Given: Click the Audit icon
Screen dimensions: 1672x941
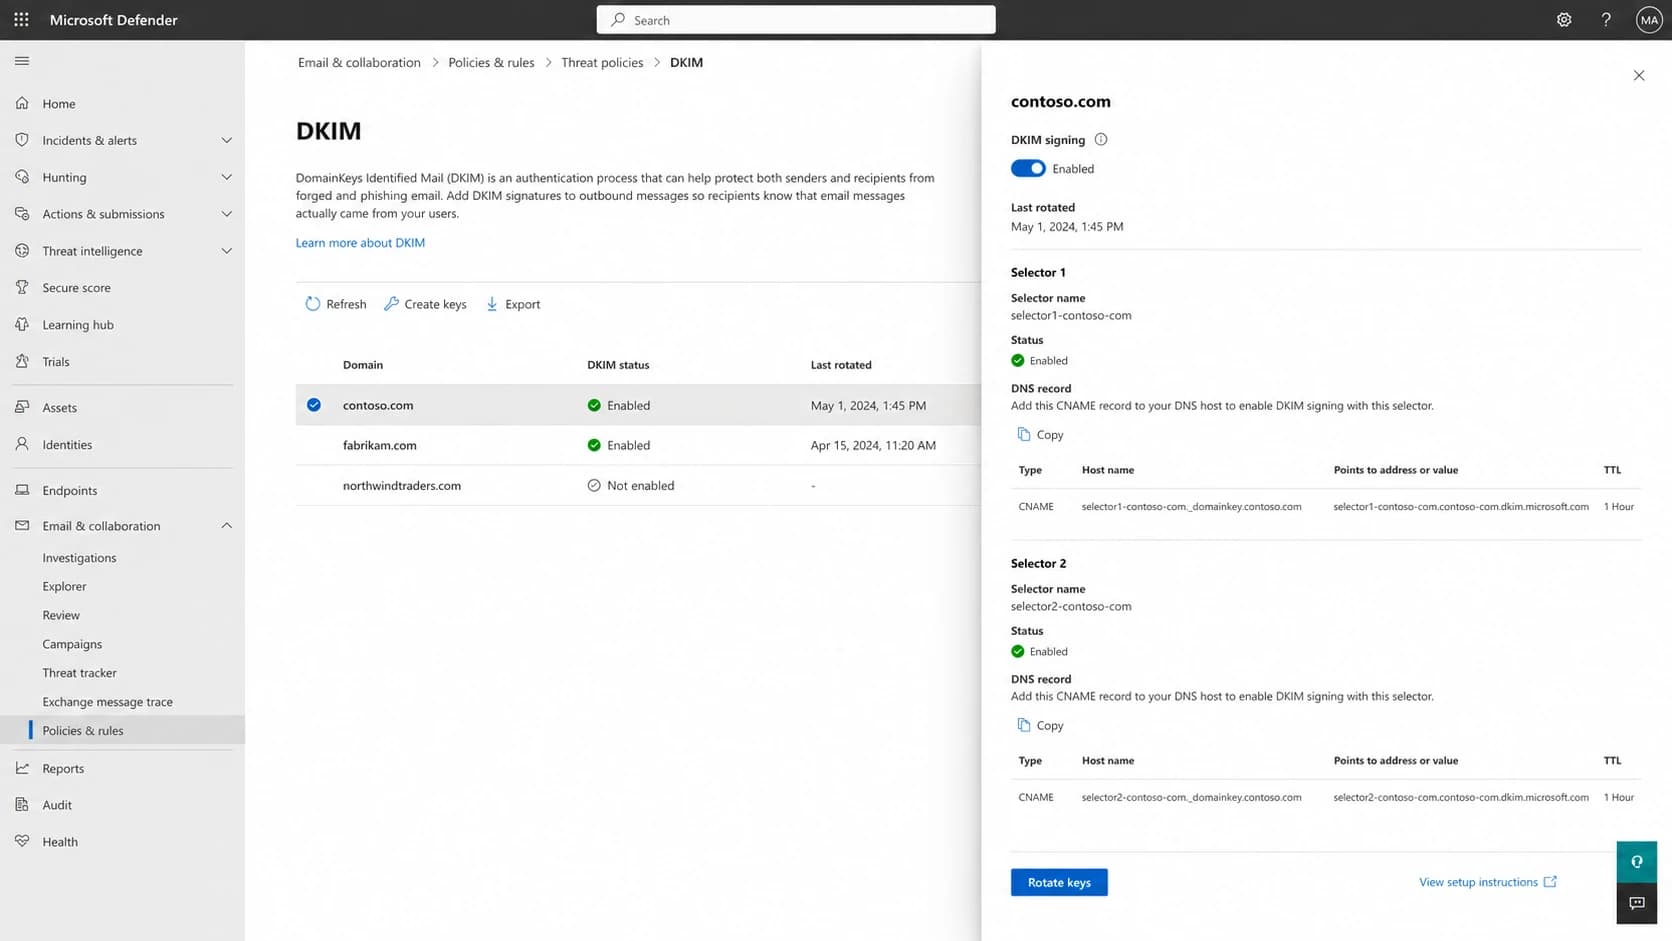Looking at the screenshot, I should click(22, 804).
